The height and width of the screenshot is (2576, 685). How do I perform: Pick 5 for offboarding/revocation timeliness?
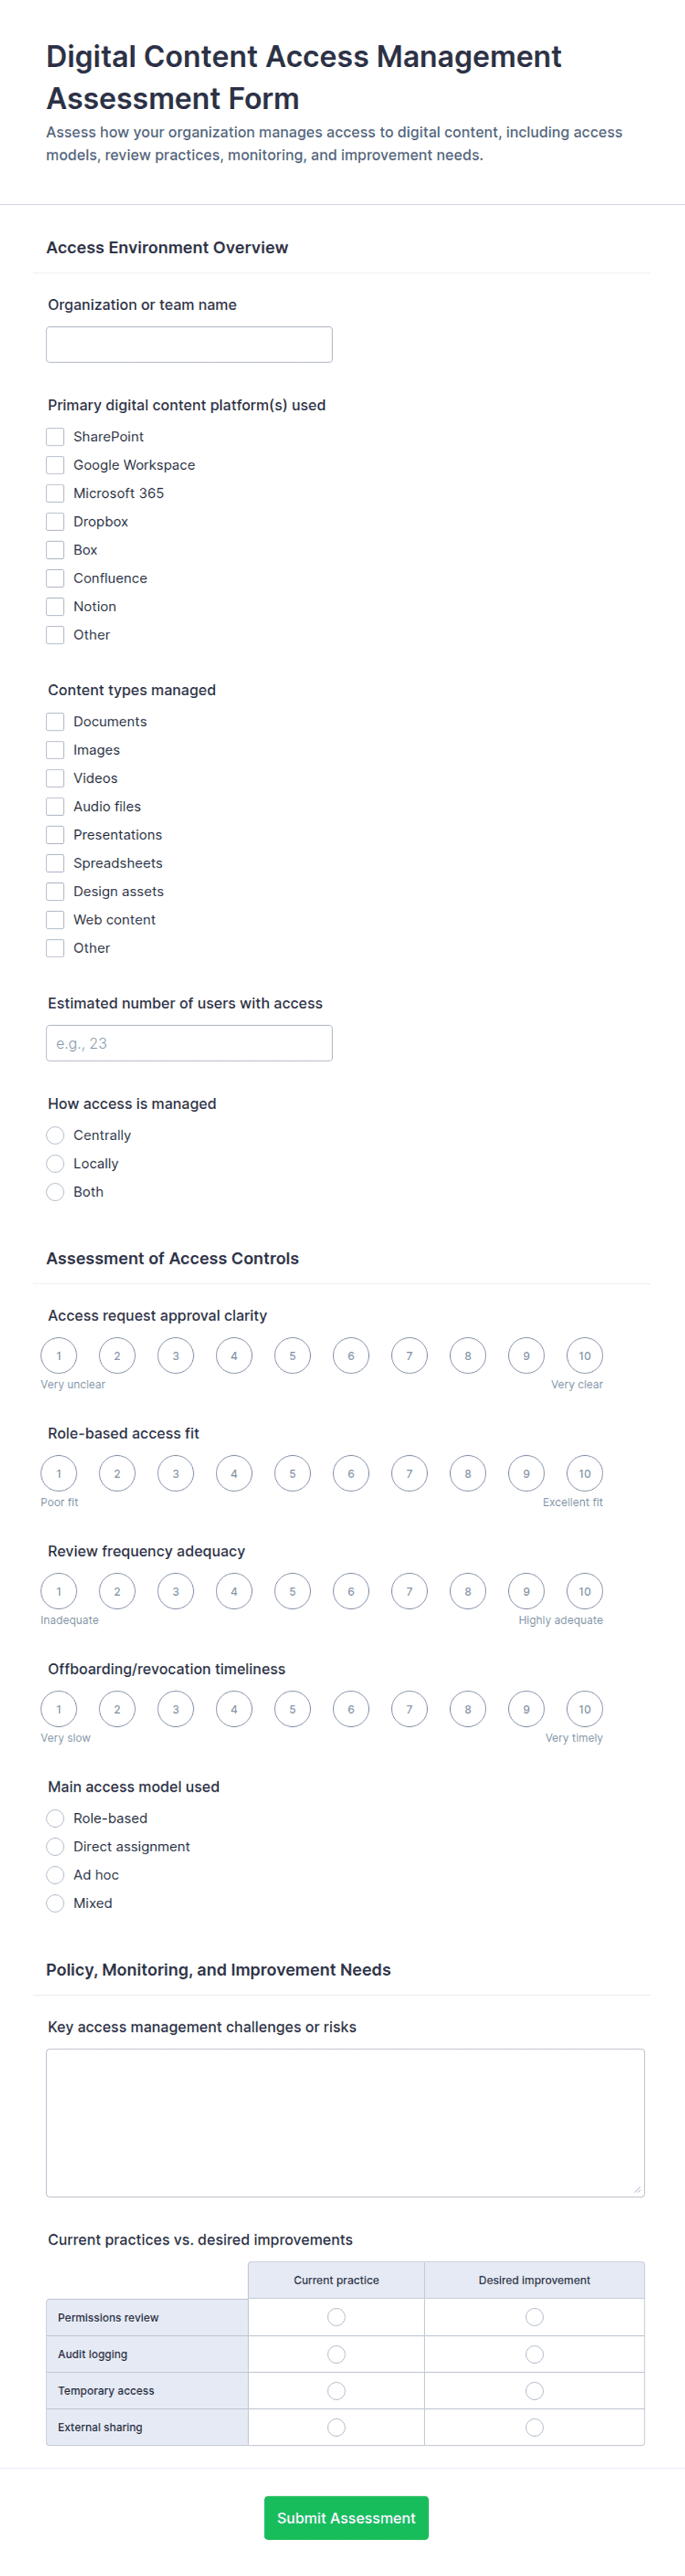point(293,1709)
